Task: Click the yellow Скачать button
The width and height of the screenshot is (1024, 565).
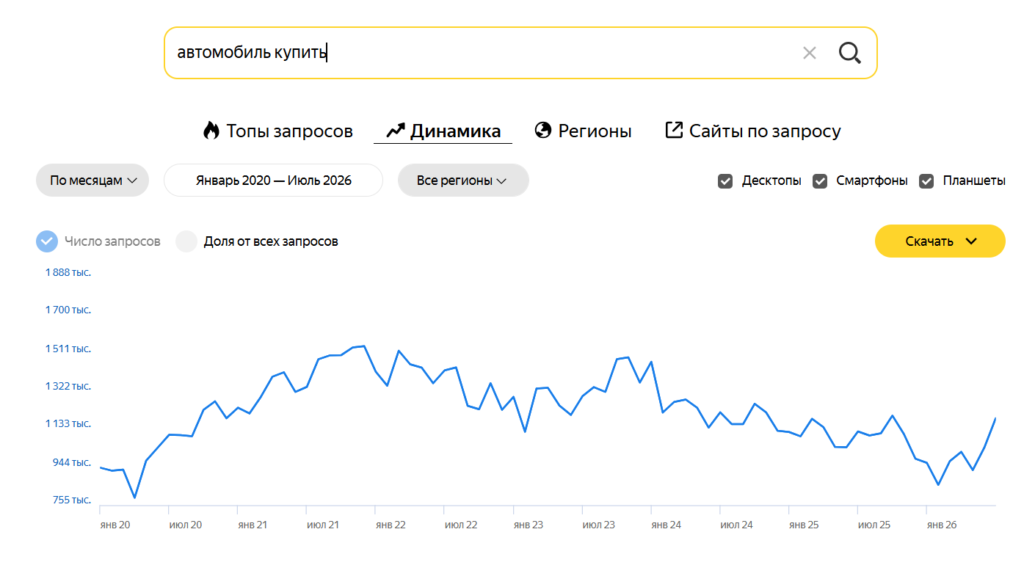Action: click(x=940, y=241)
